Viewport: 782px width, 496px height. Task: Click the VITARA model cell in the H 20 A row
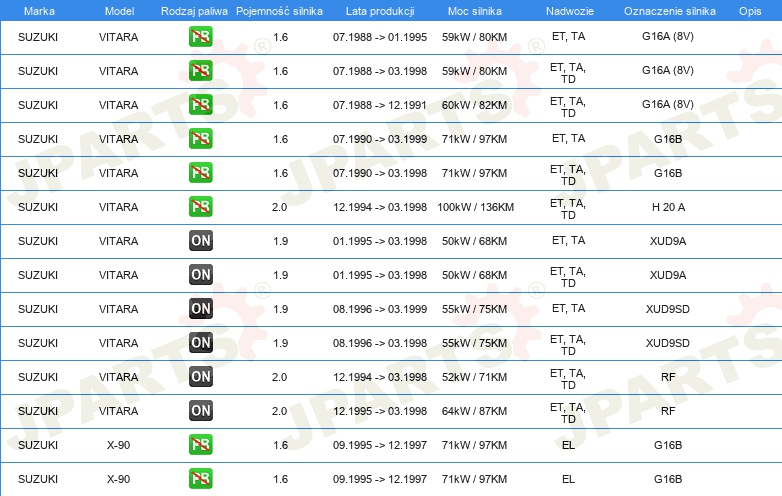click(x=118, y=207)
